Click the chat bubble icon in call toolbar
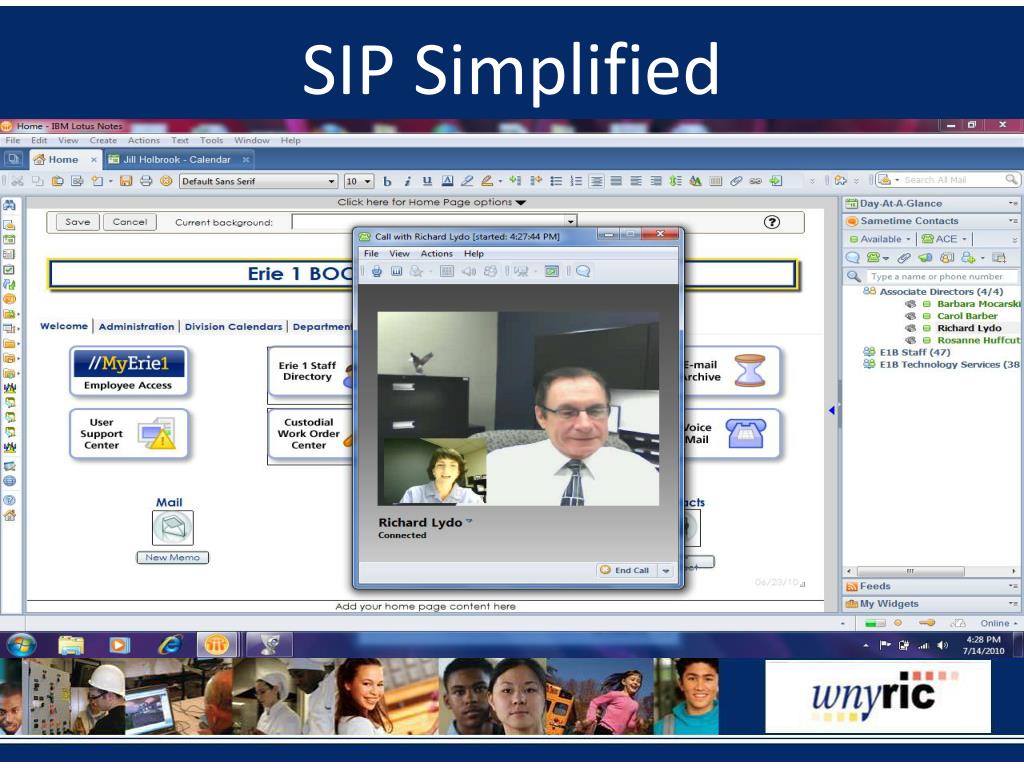This screenshot has height=768, width=1024. [x=583, y=271]
